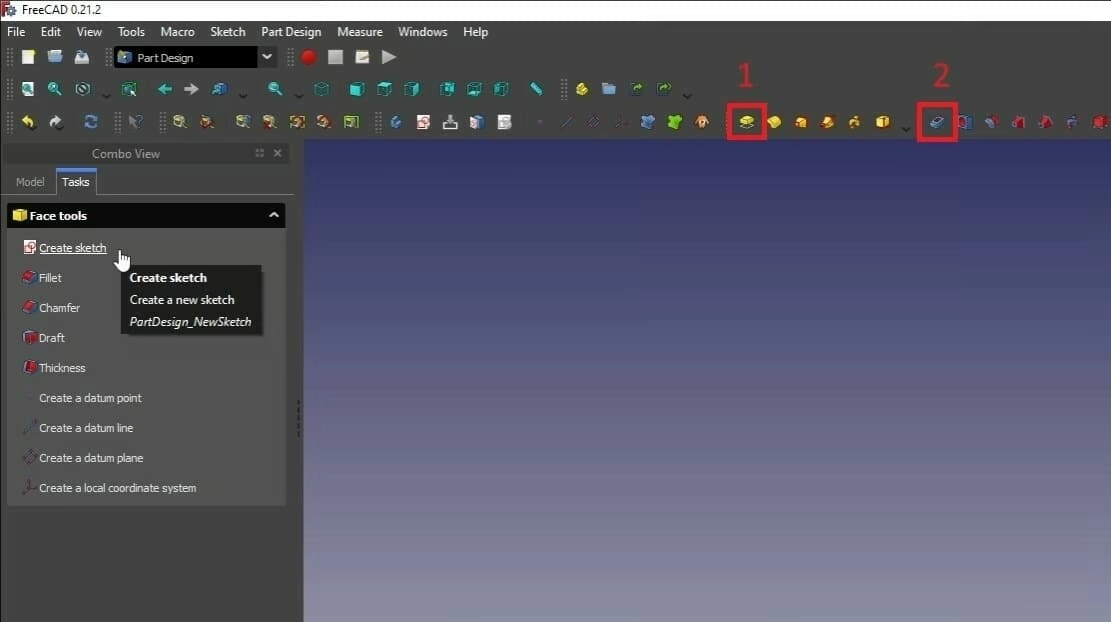
Task: Select the Pad tool highlighted as 1
Action: click(x=746, y=121)
